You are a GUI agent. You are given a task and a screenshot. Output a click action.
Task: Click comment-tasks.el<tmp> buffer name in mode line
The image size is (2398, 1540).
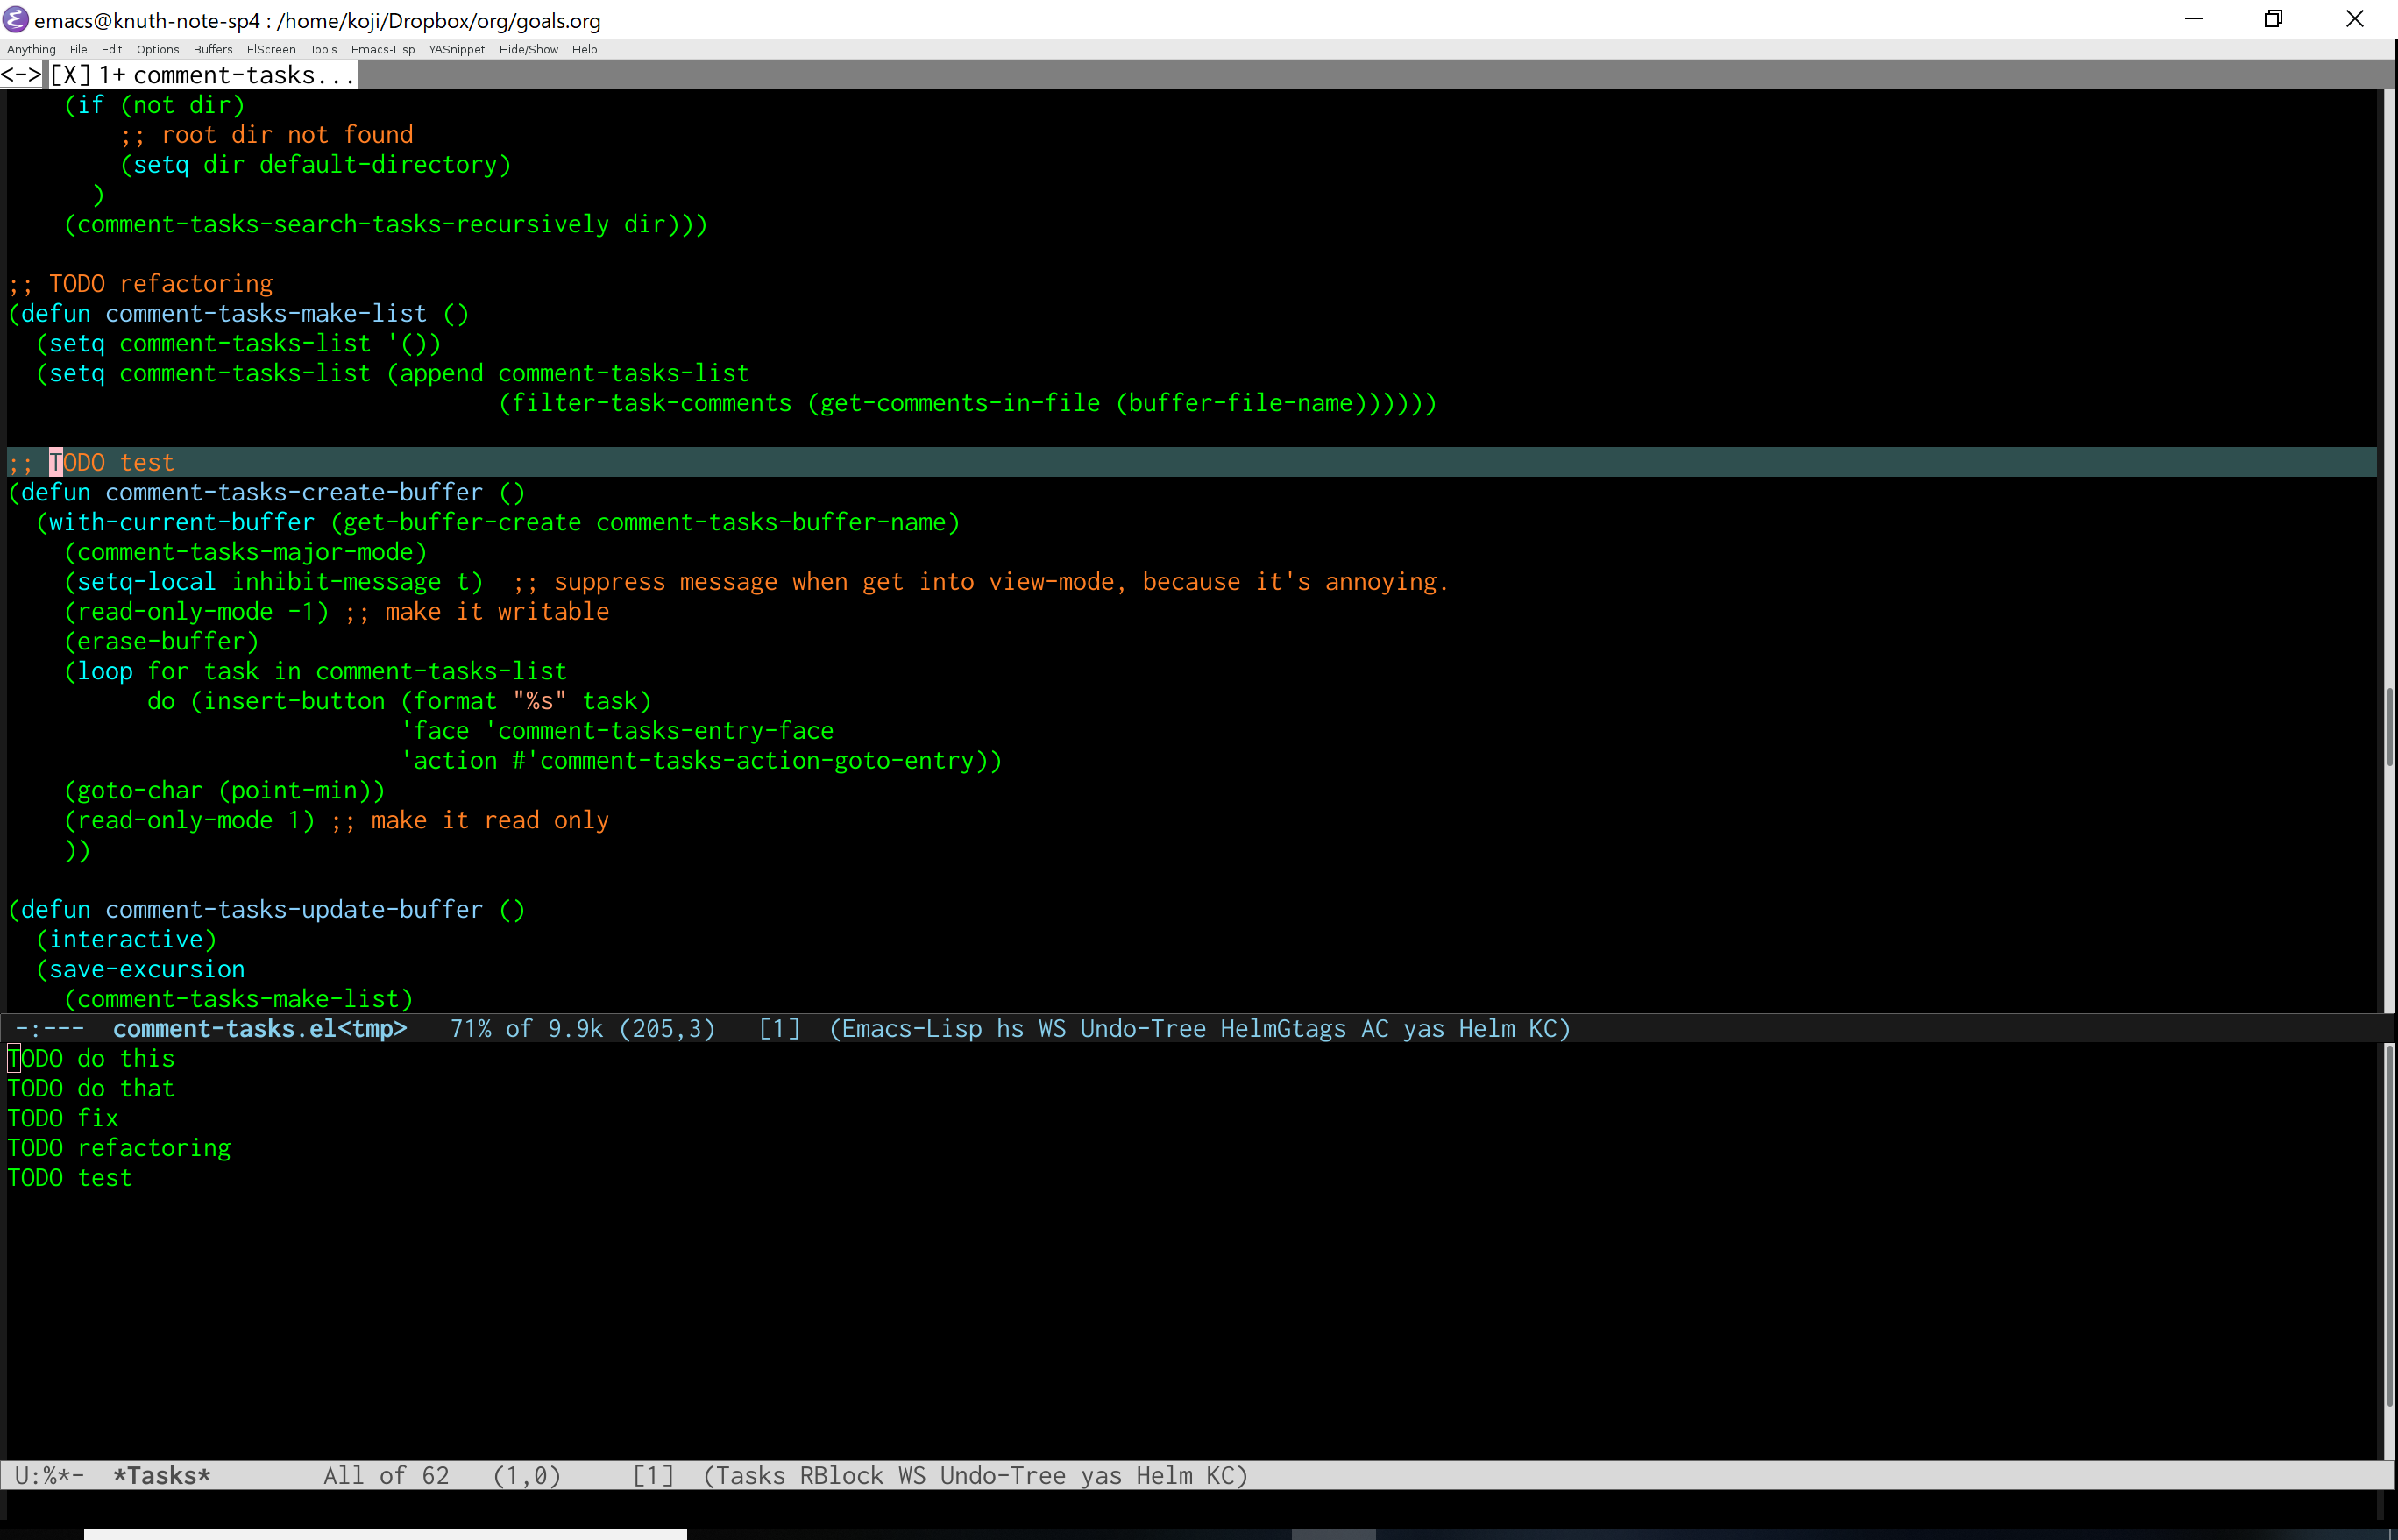(x=260, y=1028)
